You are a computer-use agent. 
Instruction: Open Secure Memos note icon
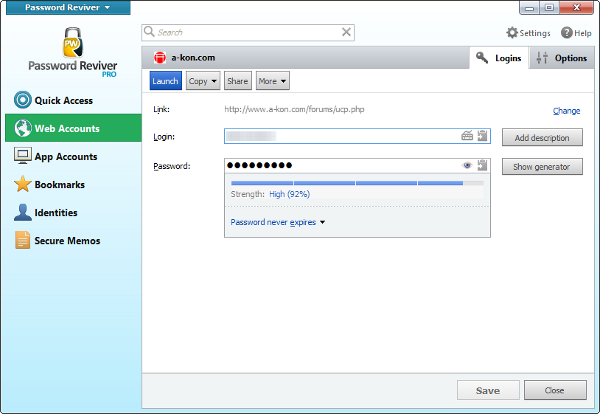(23, 240)
